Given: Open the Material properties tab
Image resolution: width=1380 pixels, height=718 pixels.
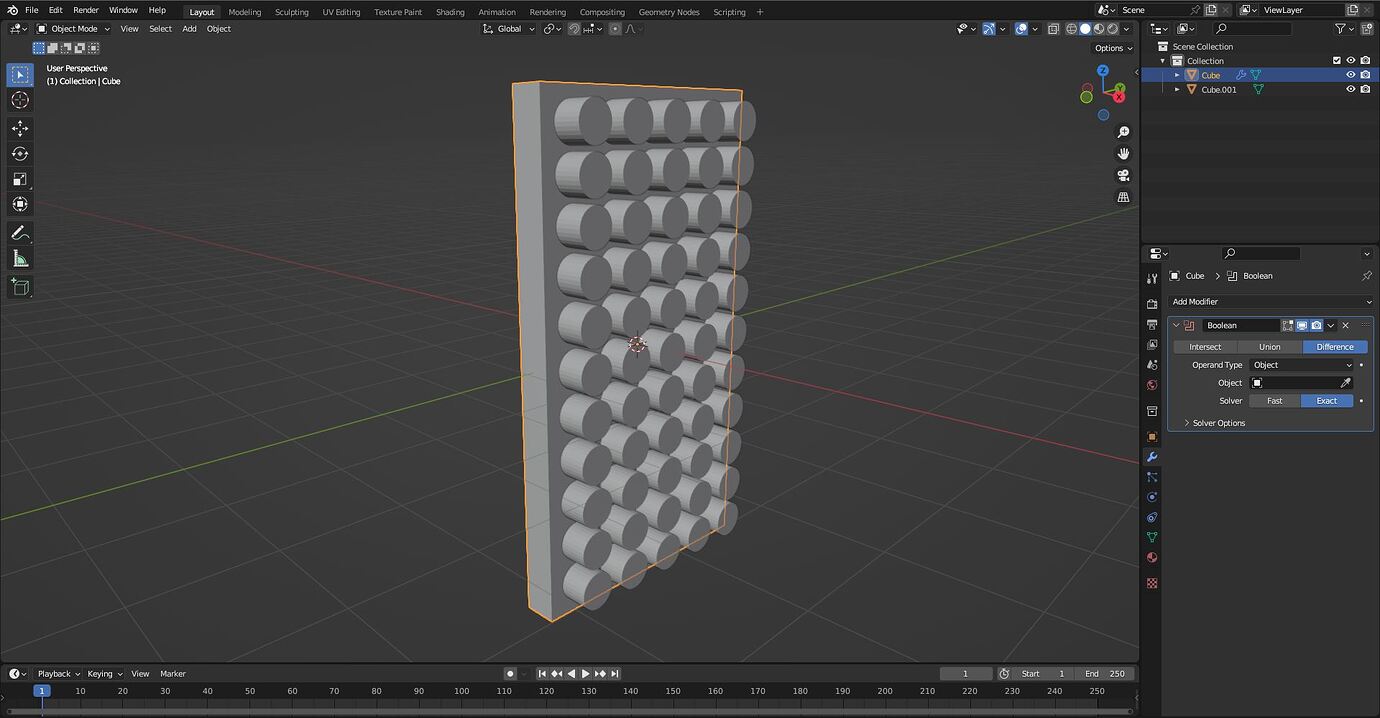Looking at the screenshot, I should point(1152,558).
